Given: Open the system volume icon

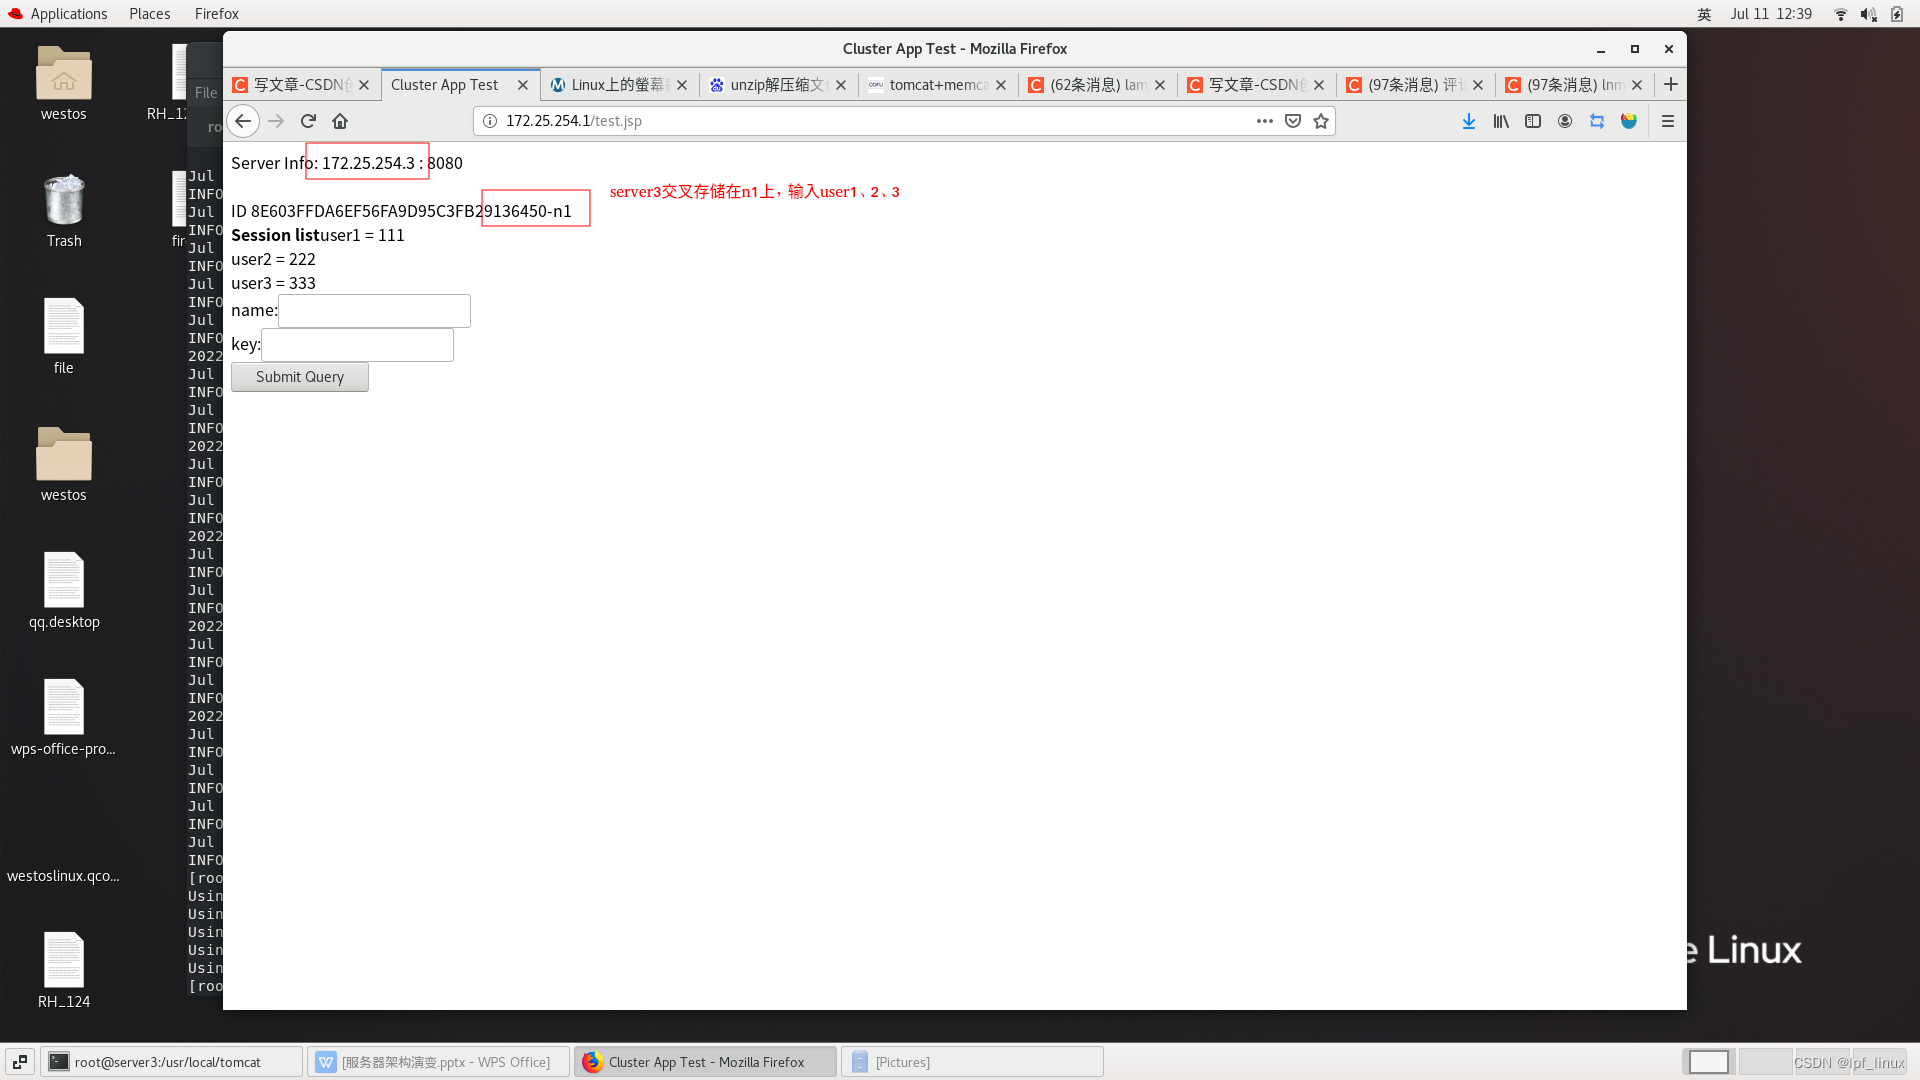Looking at the screenshot, I should point(1867,14).
